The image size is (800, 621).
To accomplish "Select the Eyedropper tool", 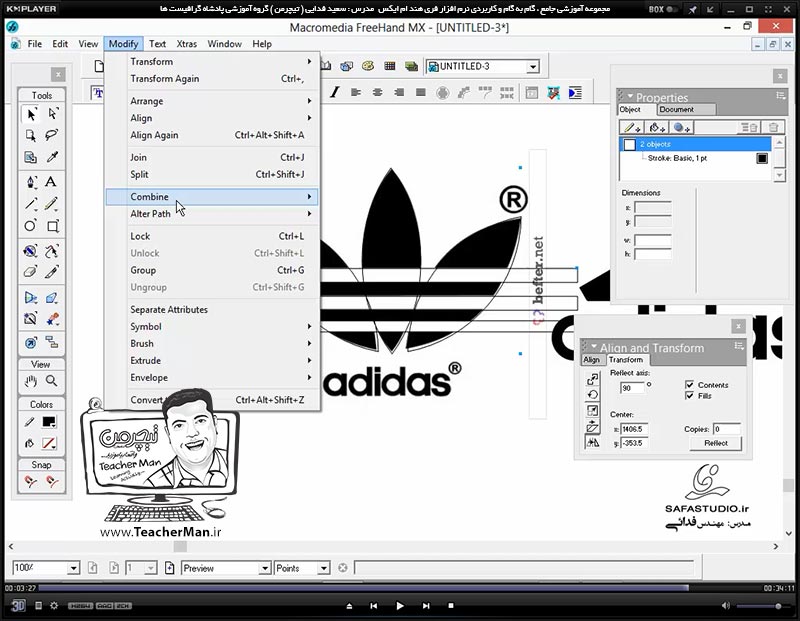I will (x=52, y=157).
